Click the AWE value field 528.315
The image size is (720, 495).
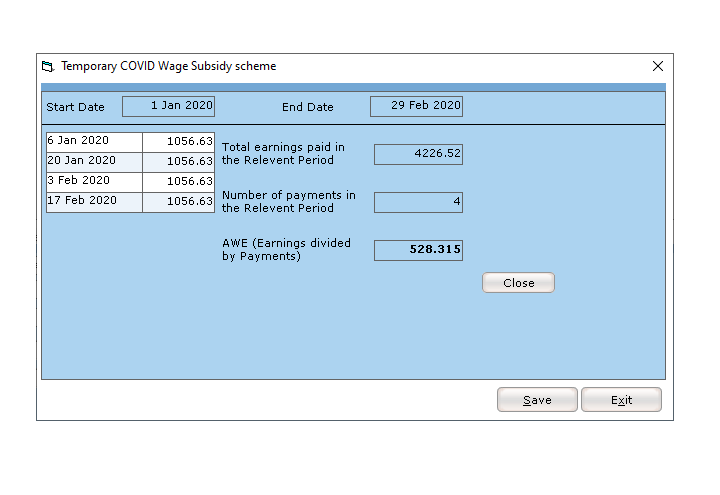pos(418,250)
